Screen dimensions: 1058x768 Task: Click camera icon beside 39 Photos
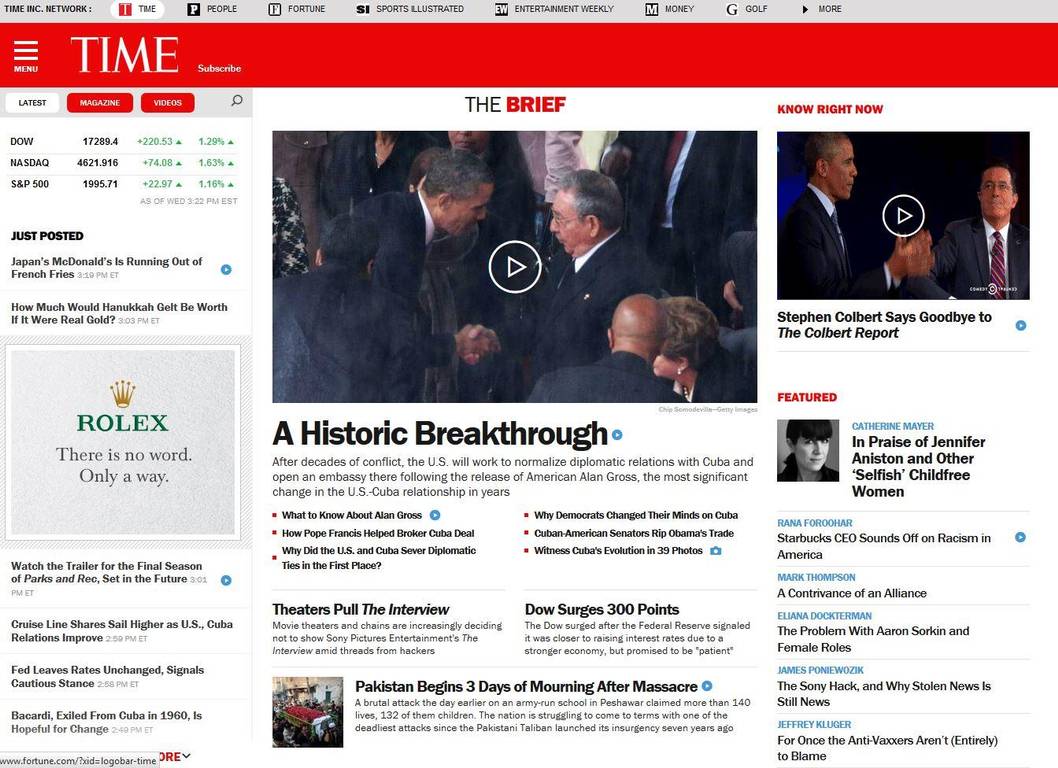coord(716,551)
